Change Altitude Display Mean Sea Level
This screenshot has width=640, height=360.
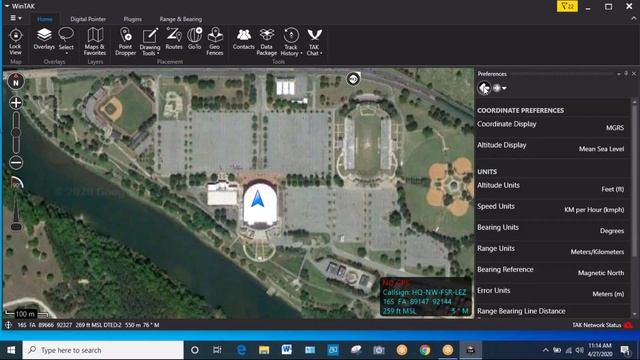tap(551, 147)
